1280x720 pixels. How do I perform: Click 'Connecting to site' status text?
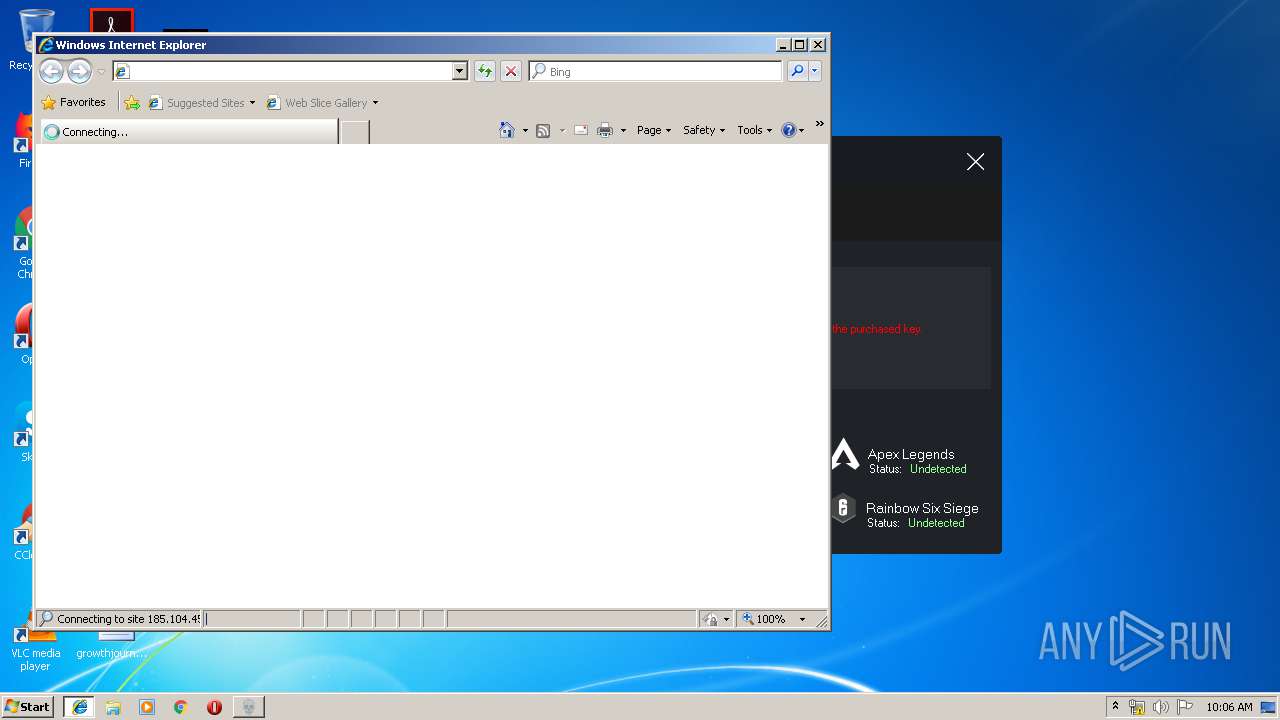click(x=128, y=619)
